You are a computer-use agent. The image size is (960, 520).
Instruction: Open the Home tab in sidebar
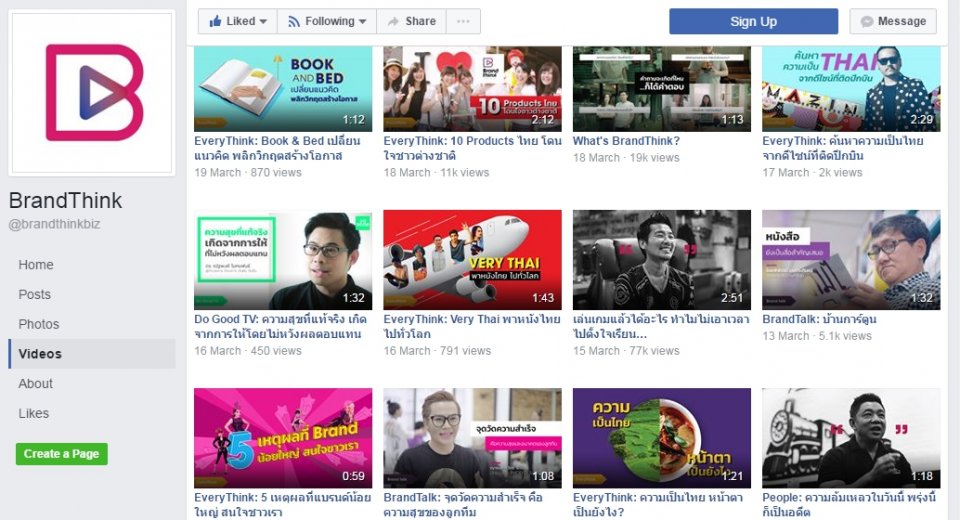pos(36,265)
